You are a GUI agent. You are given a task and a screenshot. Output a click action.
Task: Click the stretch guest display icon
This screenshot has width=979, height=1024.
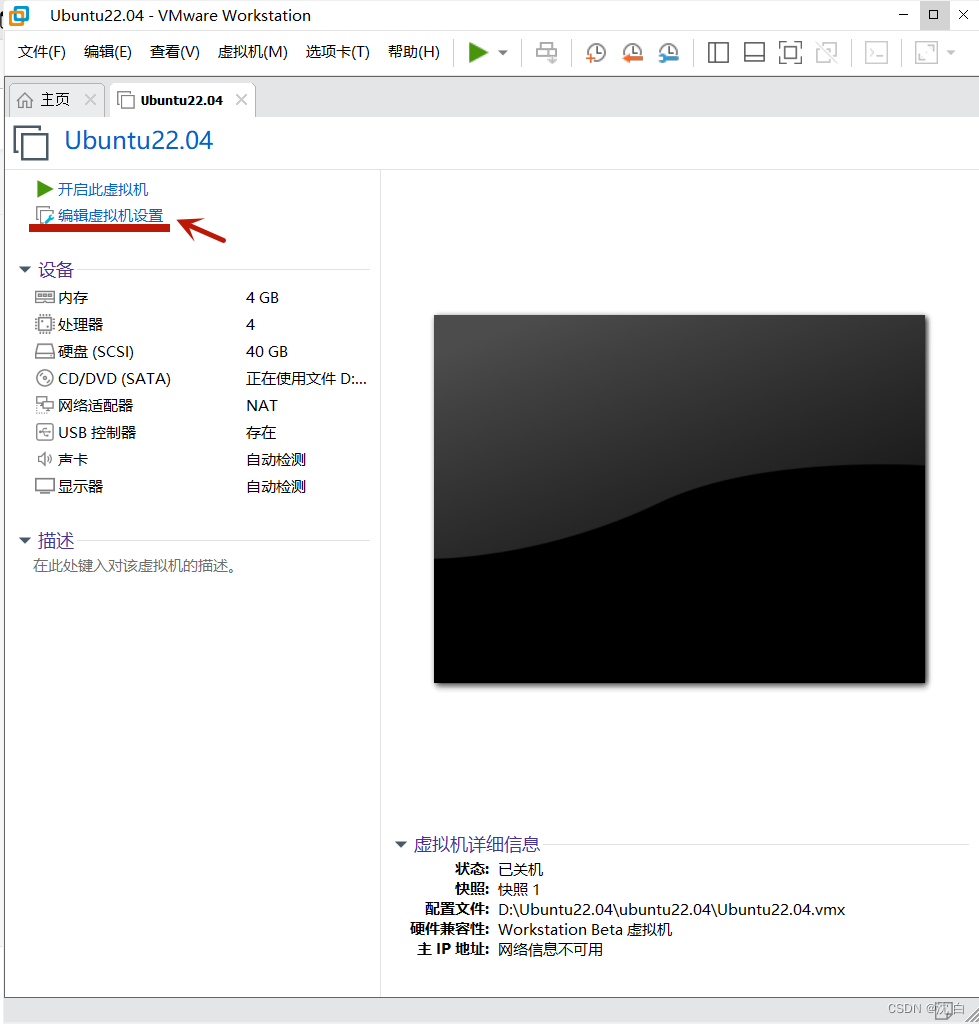(926, 52)
